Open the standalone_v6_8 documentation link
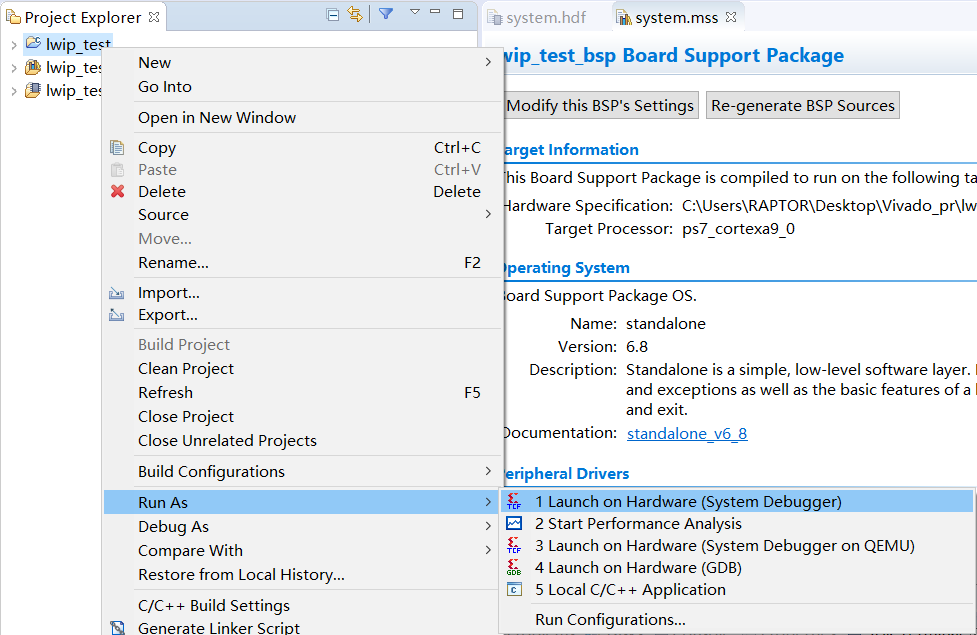 pos(687,434)
